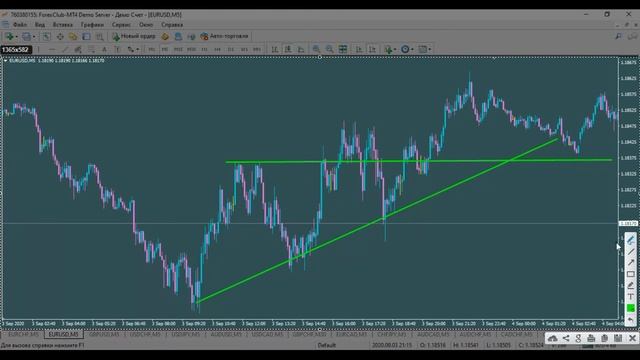The height and width of the screenshot is (360, 640).
Task: Toggle the Navigator panel icon
Action: 73,36
